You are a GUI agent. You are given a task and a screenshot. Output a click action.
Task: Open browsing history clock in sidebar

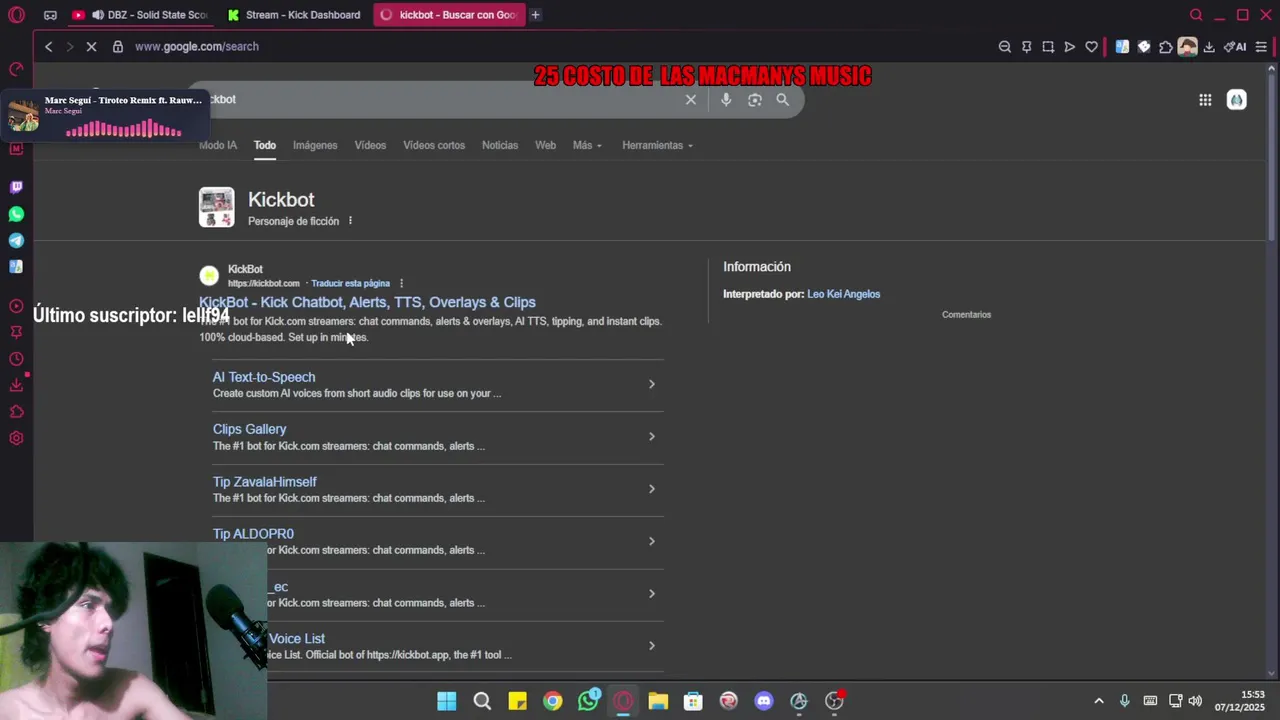point(16,359)
